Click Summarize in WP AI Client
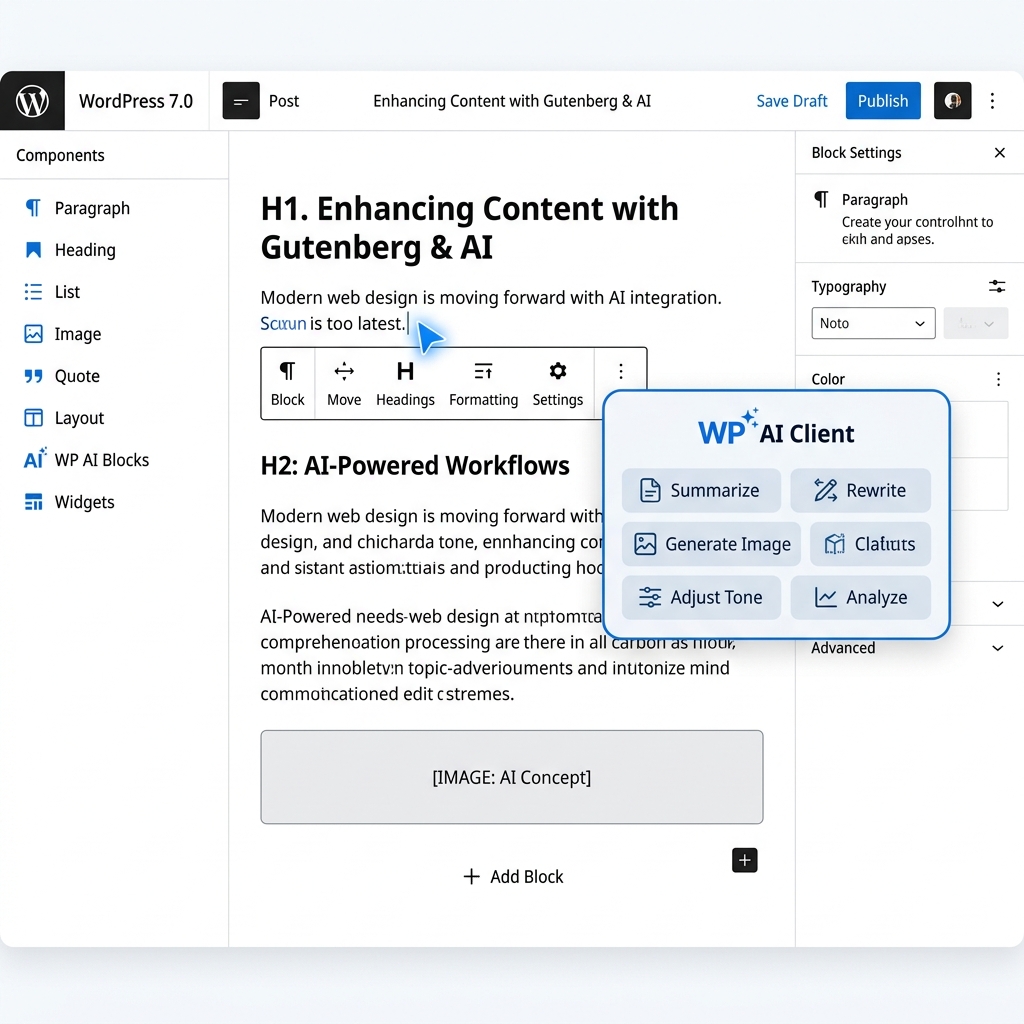This screenshot has width=1024, height=1024. pyautogui.click(x=701, y=490)
